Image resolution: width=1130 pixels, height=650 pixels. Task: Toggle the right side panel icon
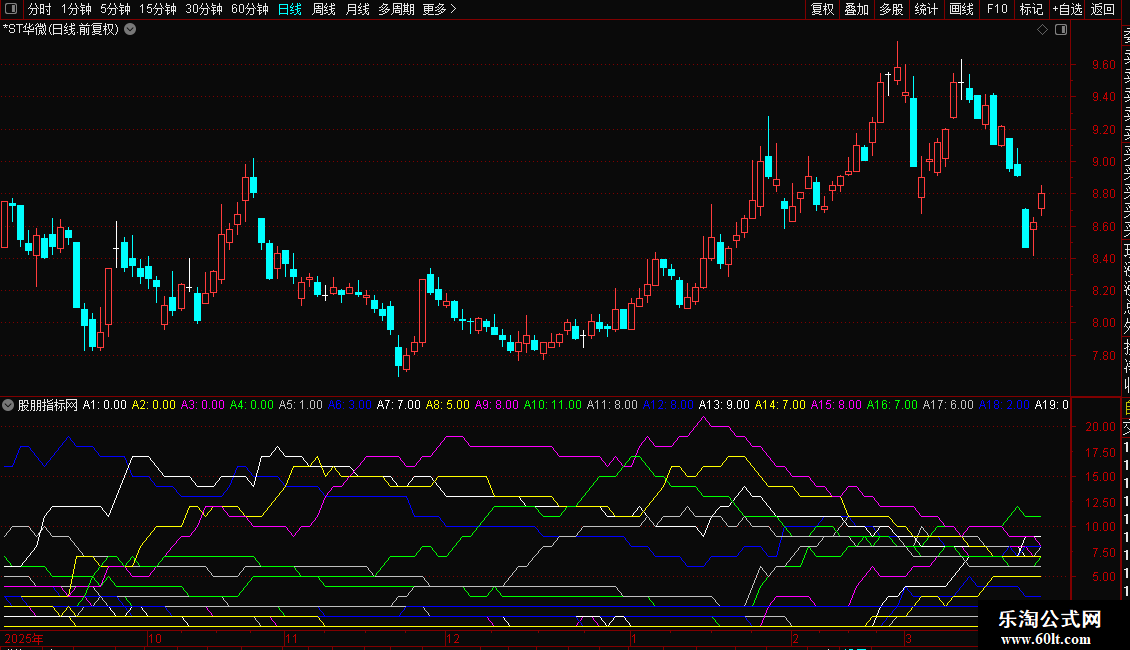point(1061,30)
